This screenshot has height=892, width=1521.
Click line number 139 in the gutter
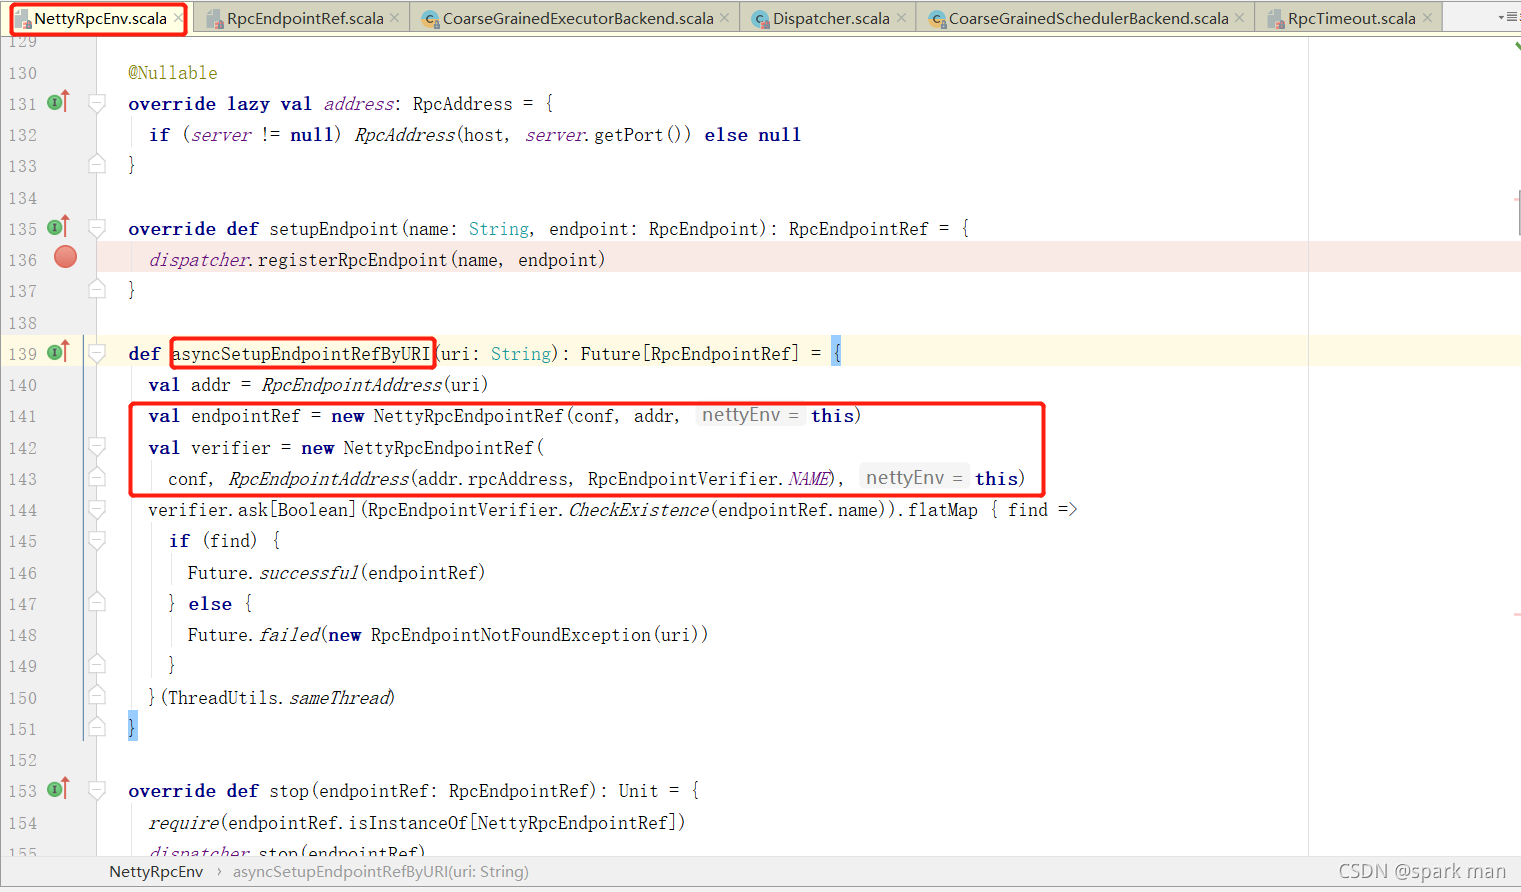tap(22, 354)
